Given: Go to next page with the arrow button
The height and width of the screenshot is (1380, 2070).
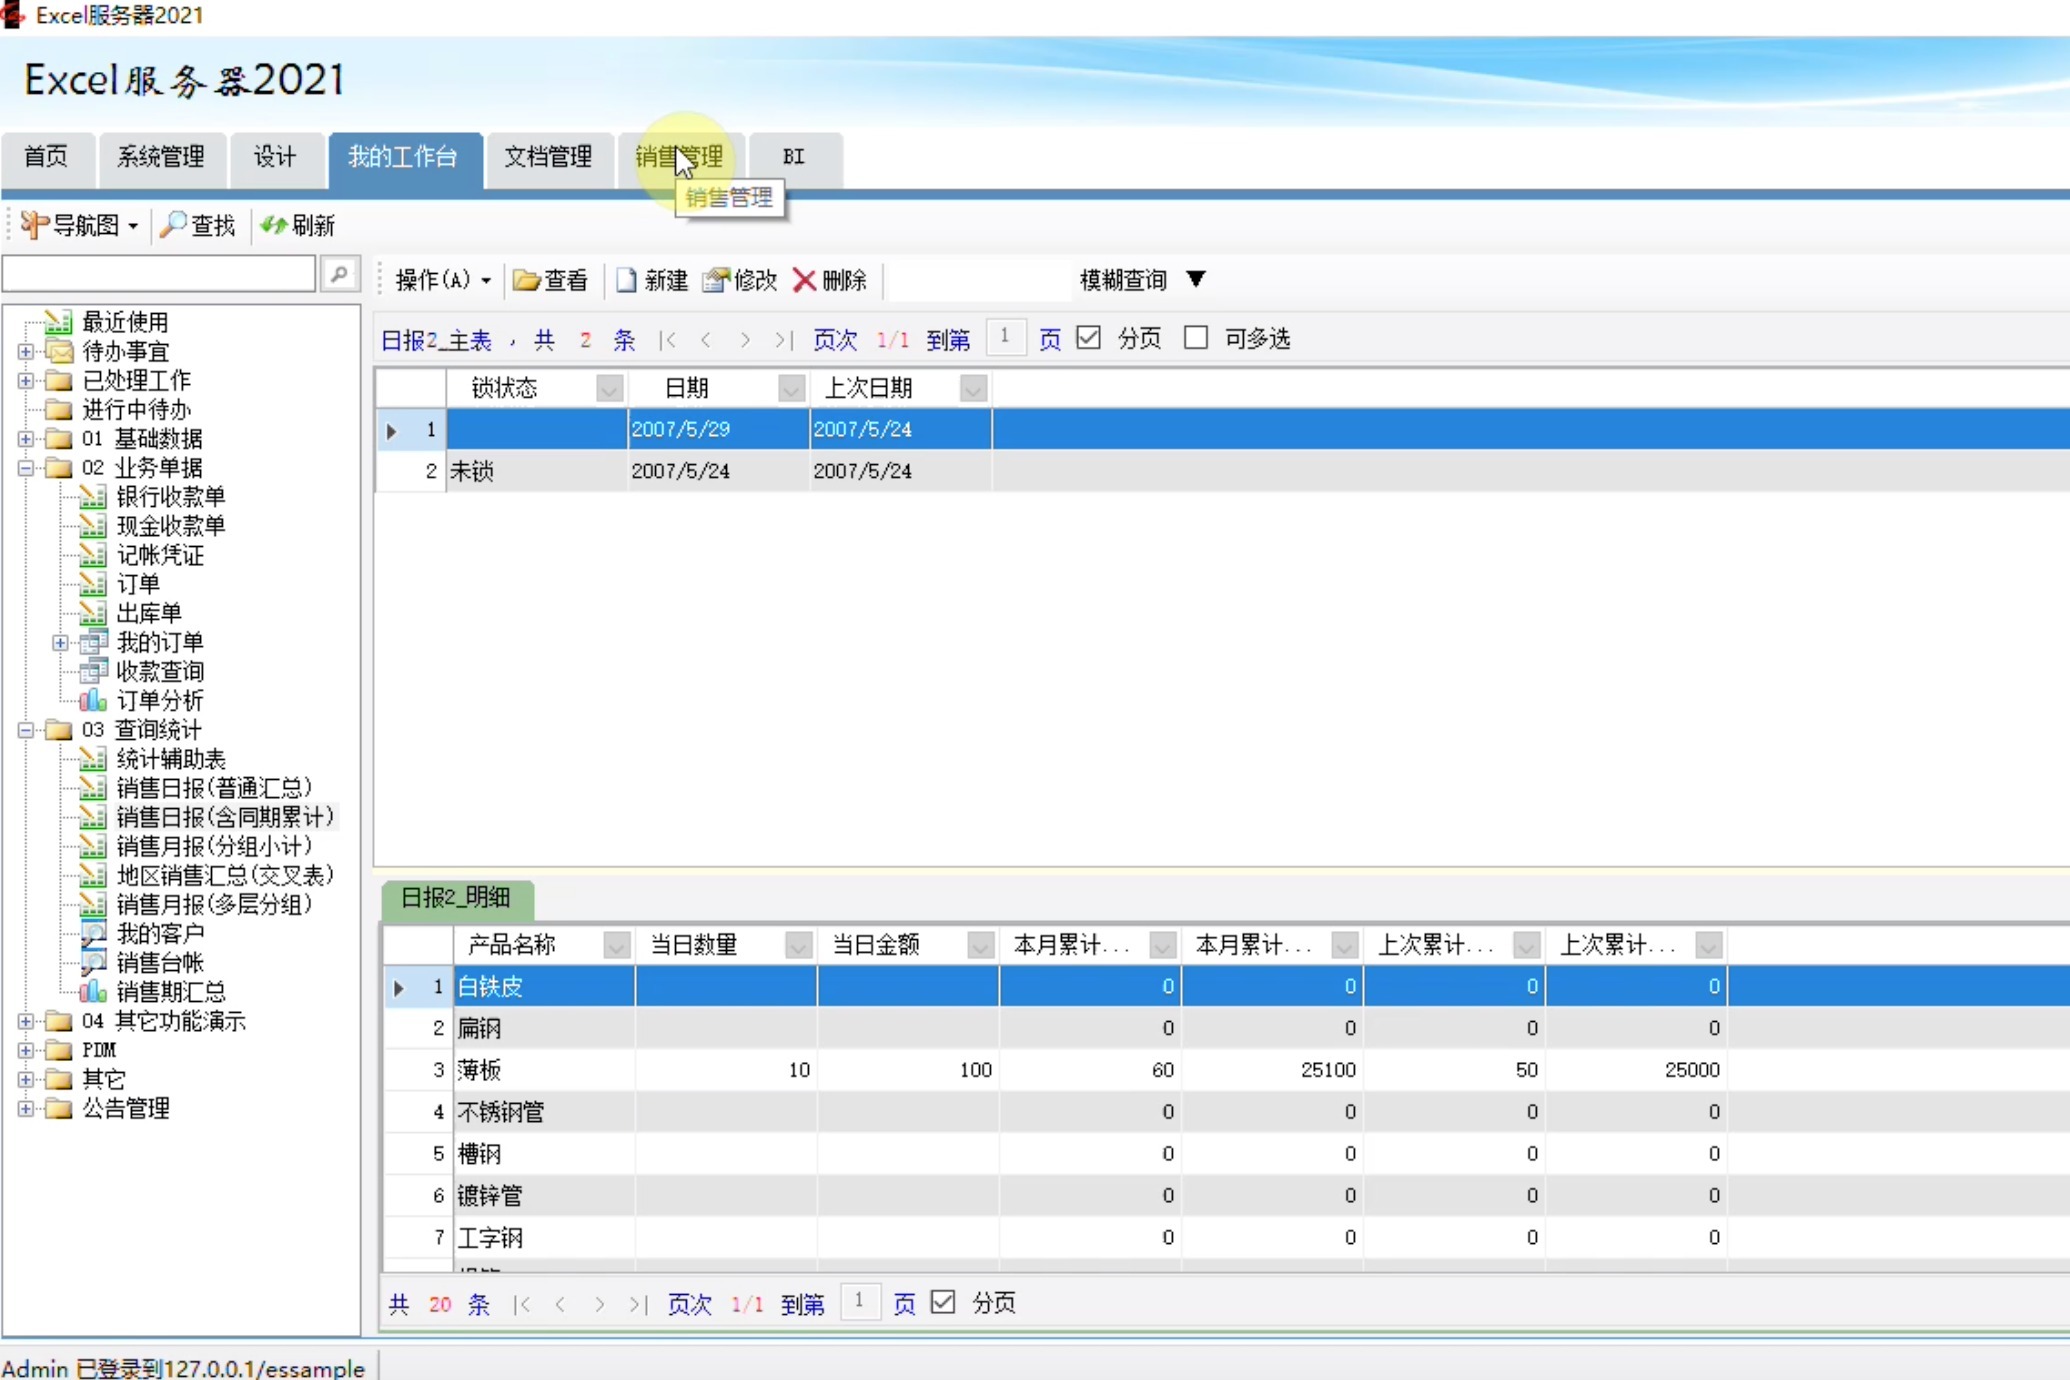Looking at the screenshot, I should point(745,339).
